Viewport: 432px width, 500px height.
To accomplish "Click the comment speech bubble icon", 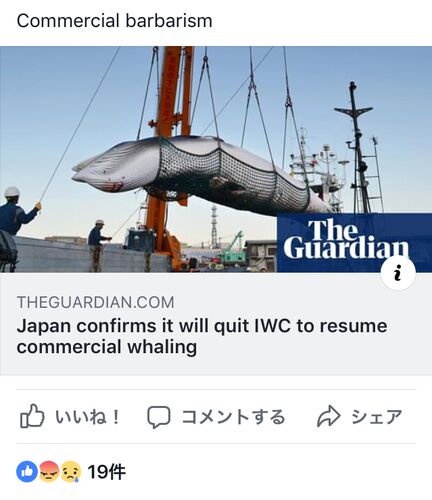I will click(x=159, y=417).
